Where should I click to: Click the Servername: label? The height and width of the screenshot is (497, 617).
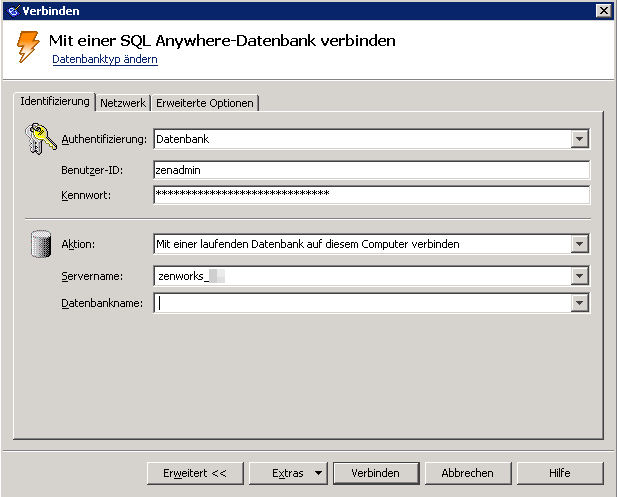pyautogui.click(x=92, y=276)
